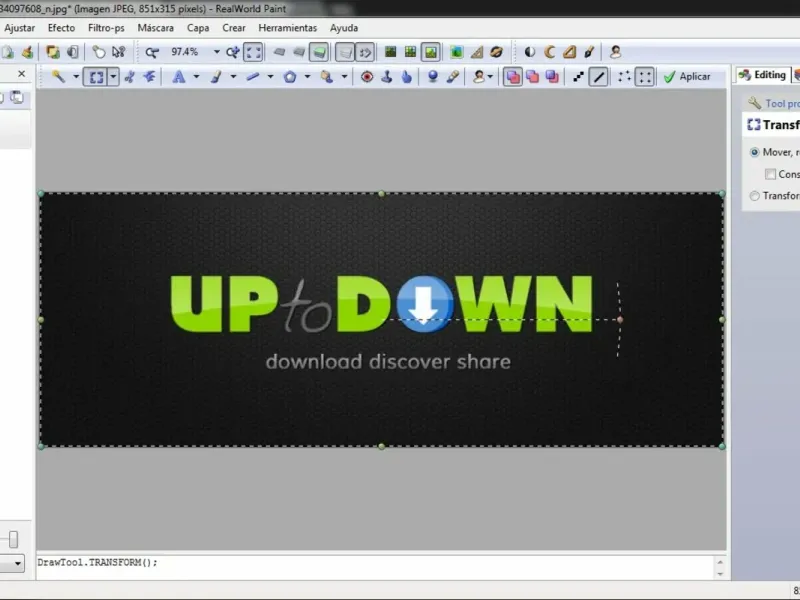Viewport: 800px width, 600px height.
Task: Toggle the smooth diagonal line mode
Action: coord(598,77)
